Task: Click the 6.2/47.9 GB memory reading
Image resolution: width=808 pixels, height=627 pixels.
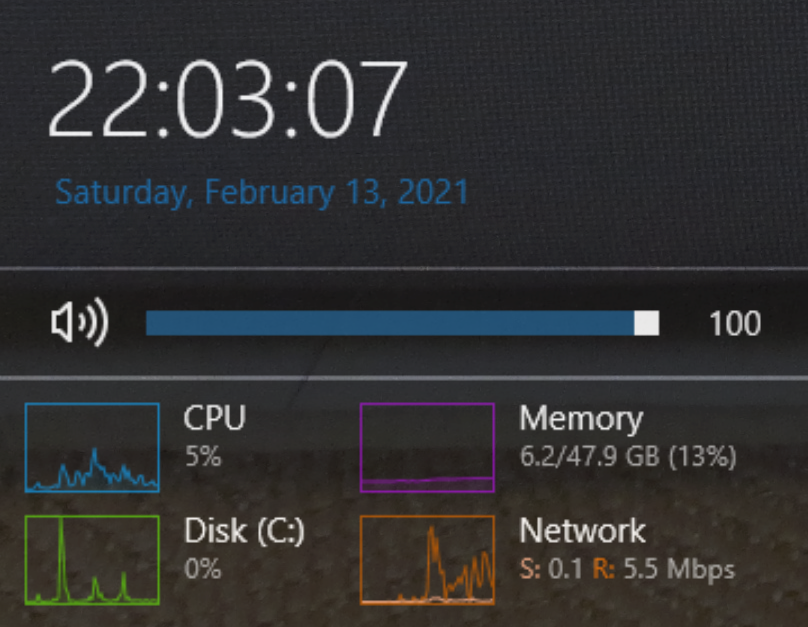Action: 628,457
